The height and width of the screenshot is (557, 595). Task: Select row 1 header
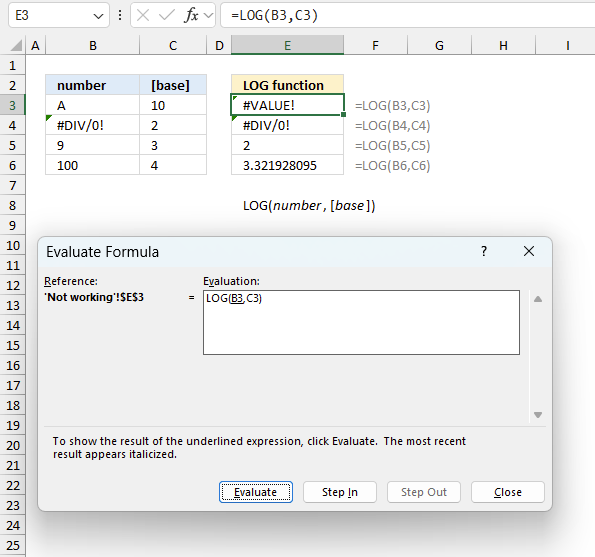point(13,65)
